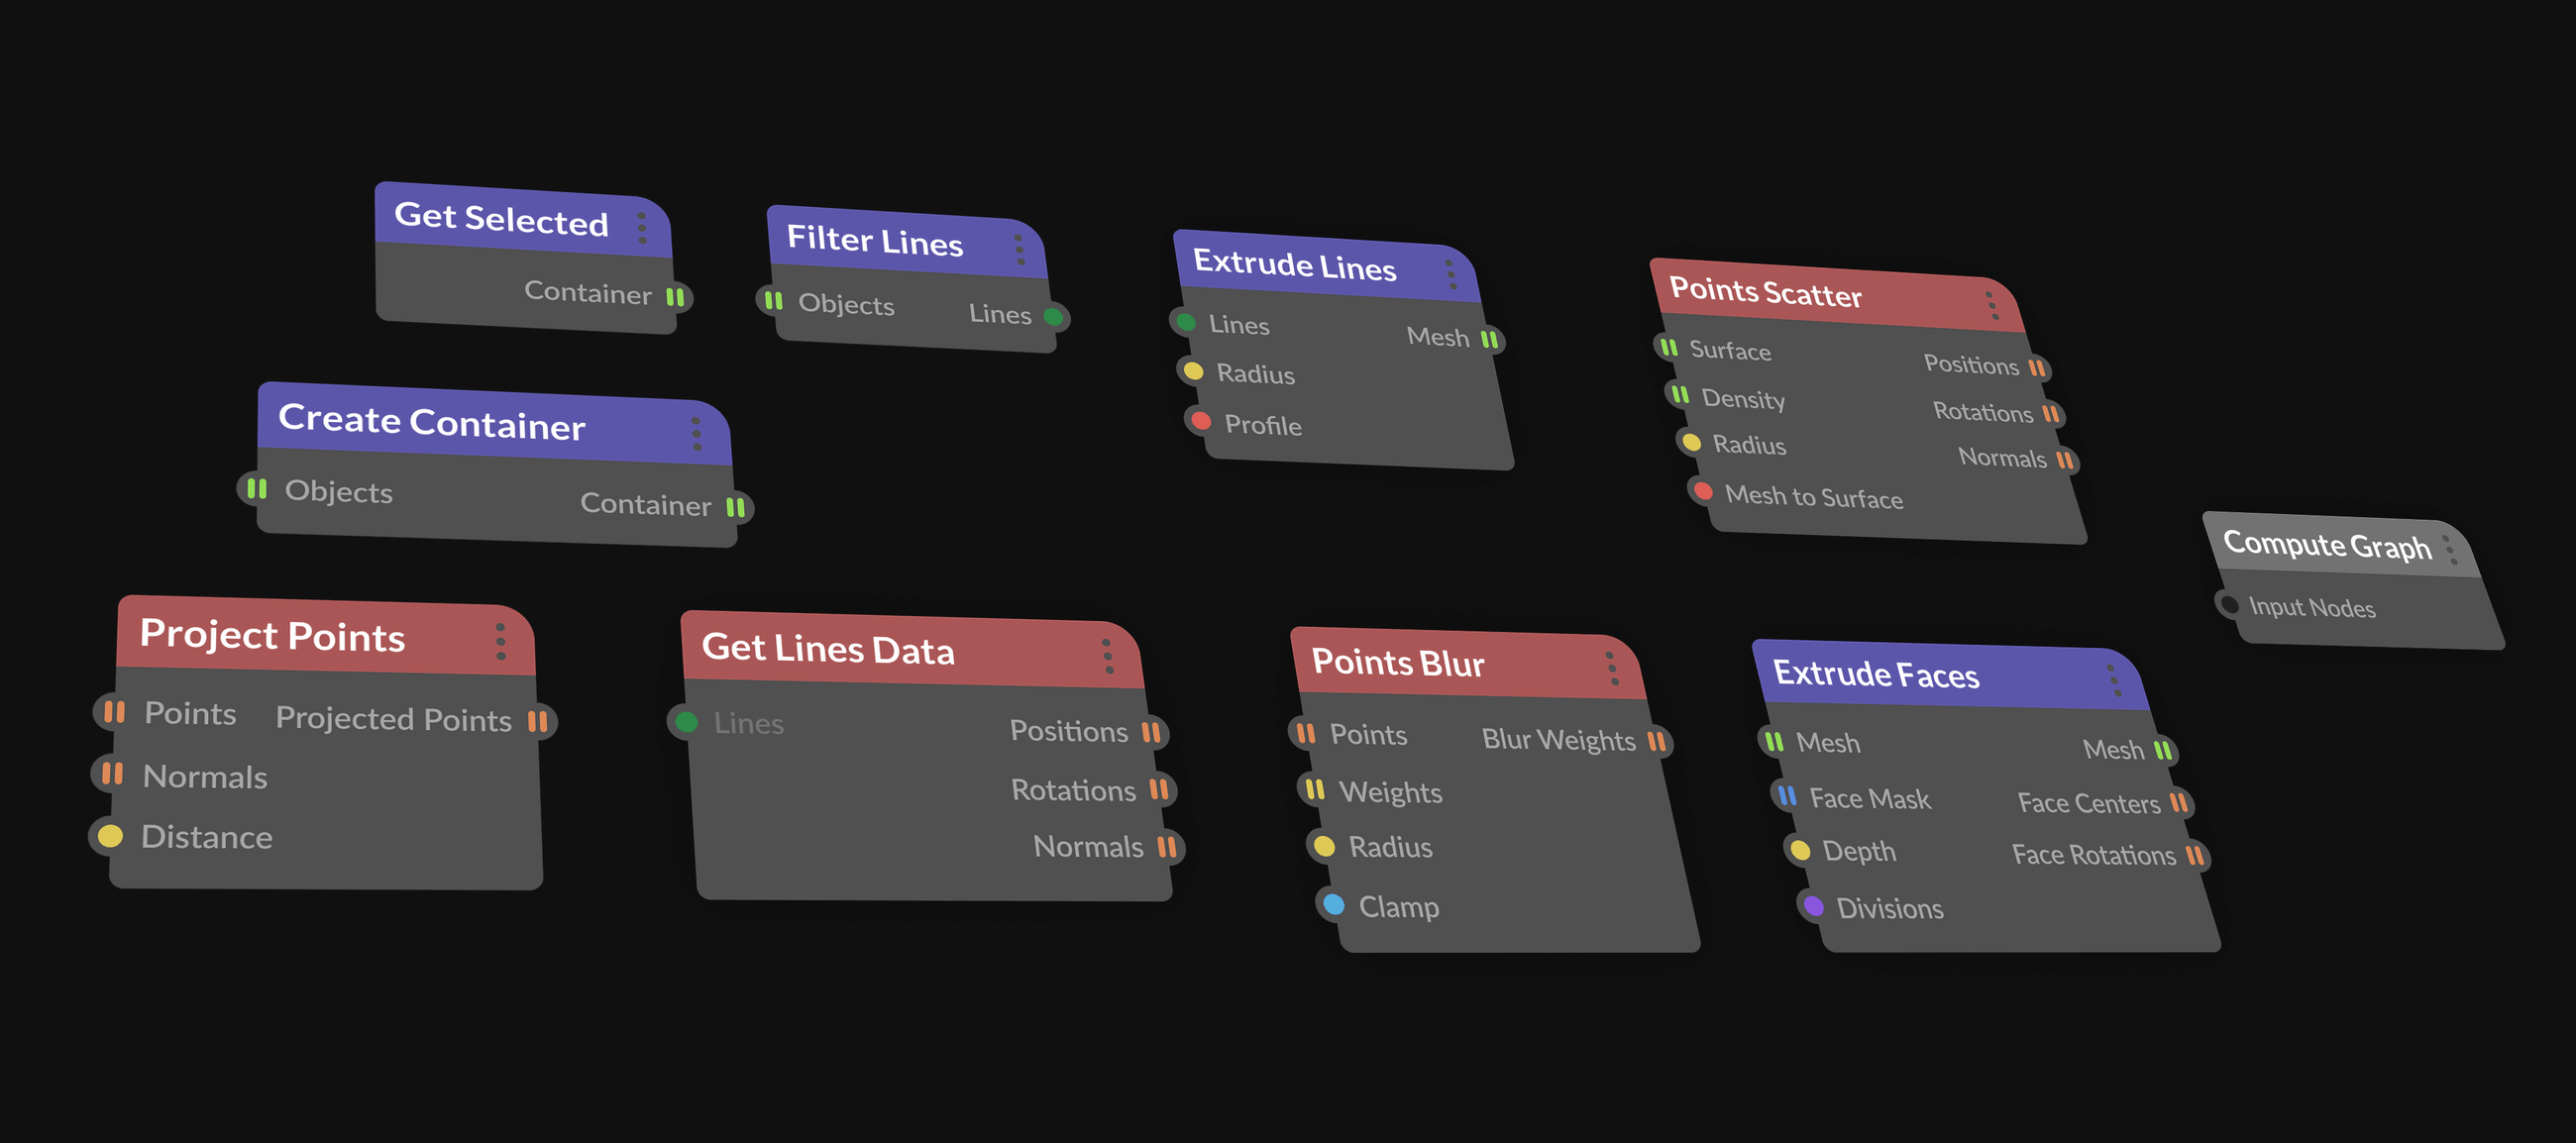Click the Project Points node title
The image size is (2576, 1143).
(274, 636)
